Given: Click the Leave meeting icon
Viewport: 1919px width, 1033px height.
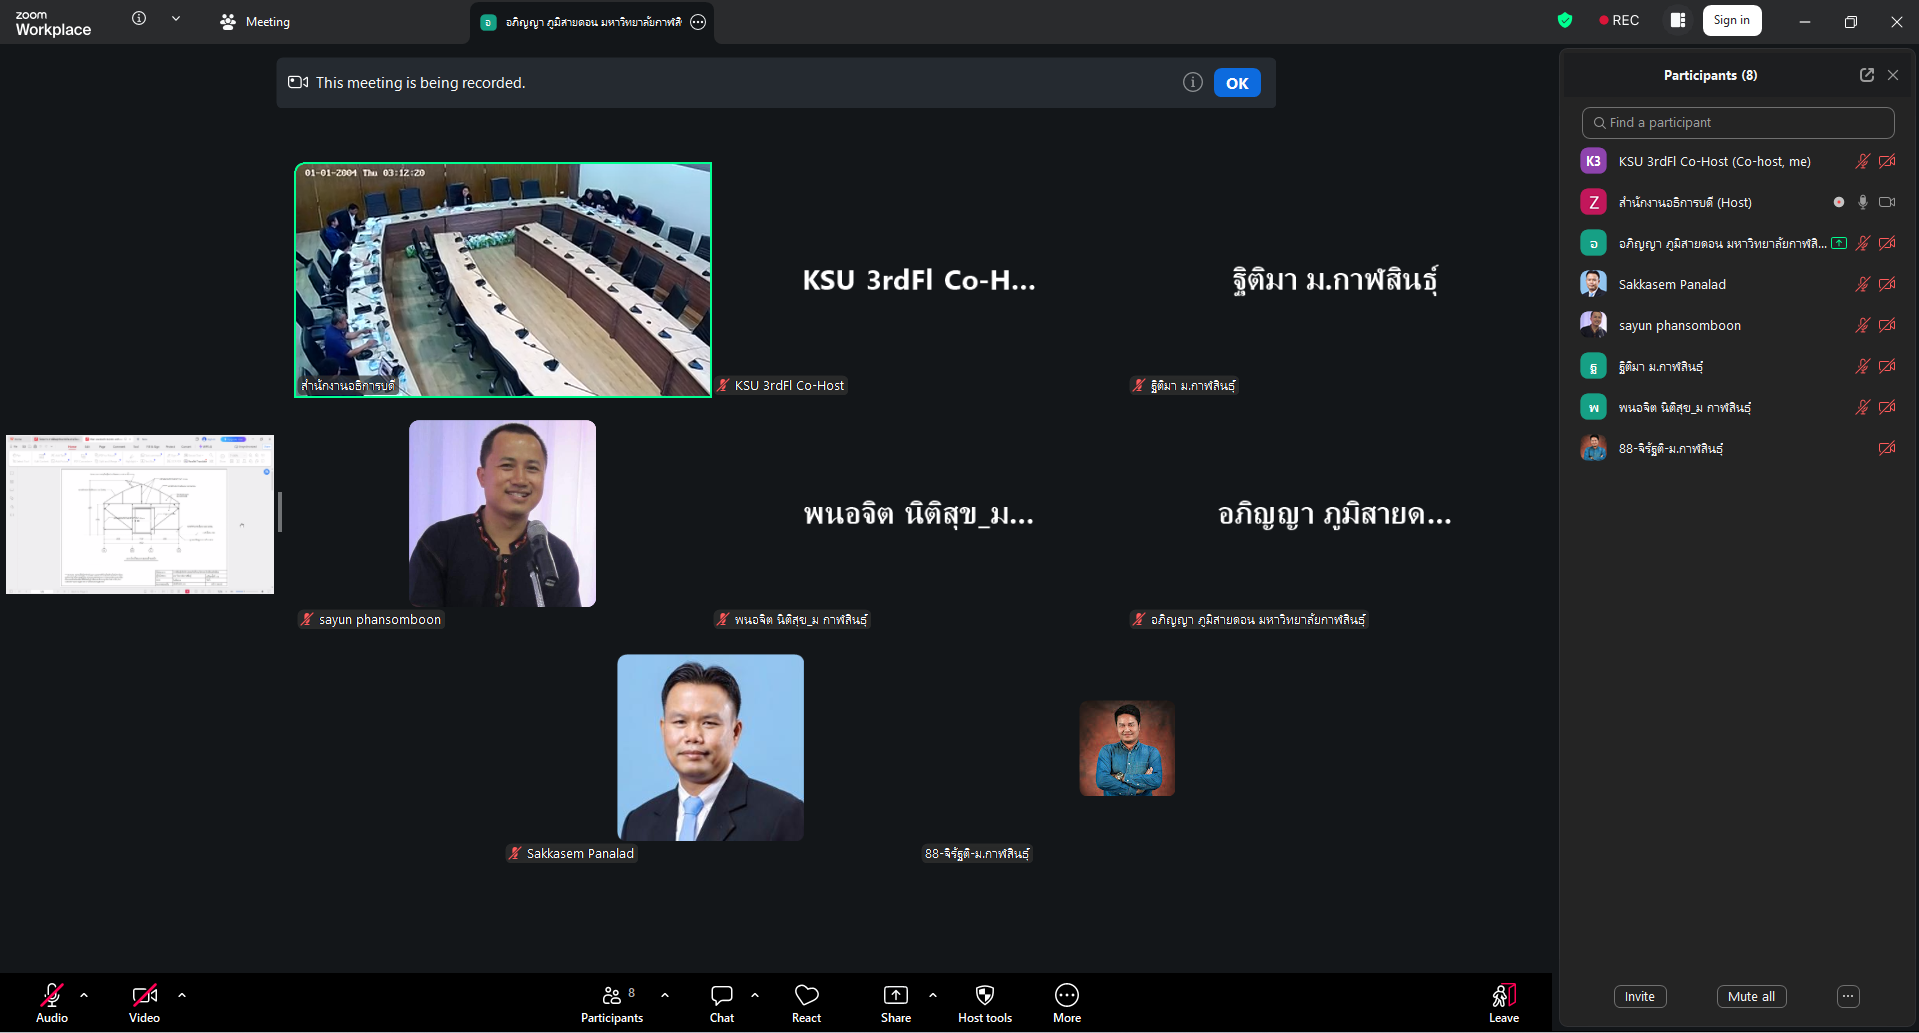Looking at the screenshot, I should [x=1503, y=996].
